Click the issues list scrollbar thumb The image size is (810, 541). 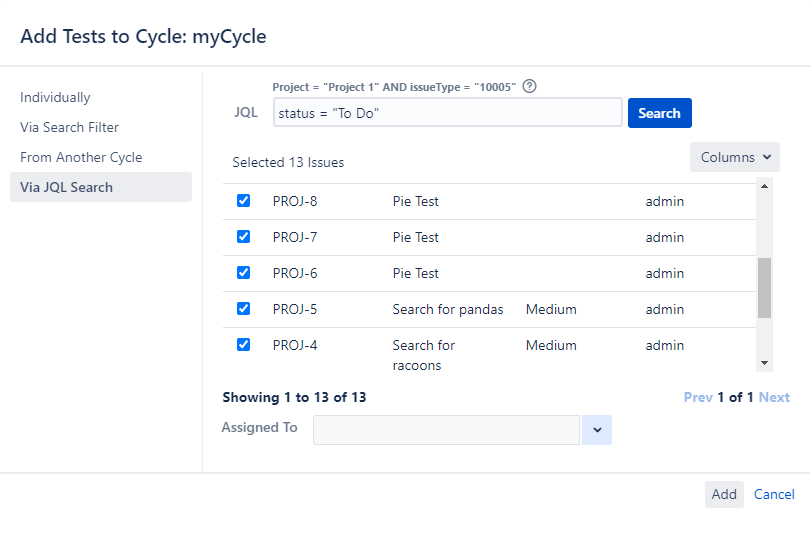pos(765,288)
